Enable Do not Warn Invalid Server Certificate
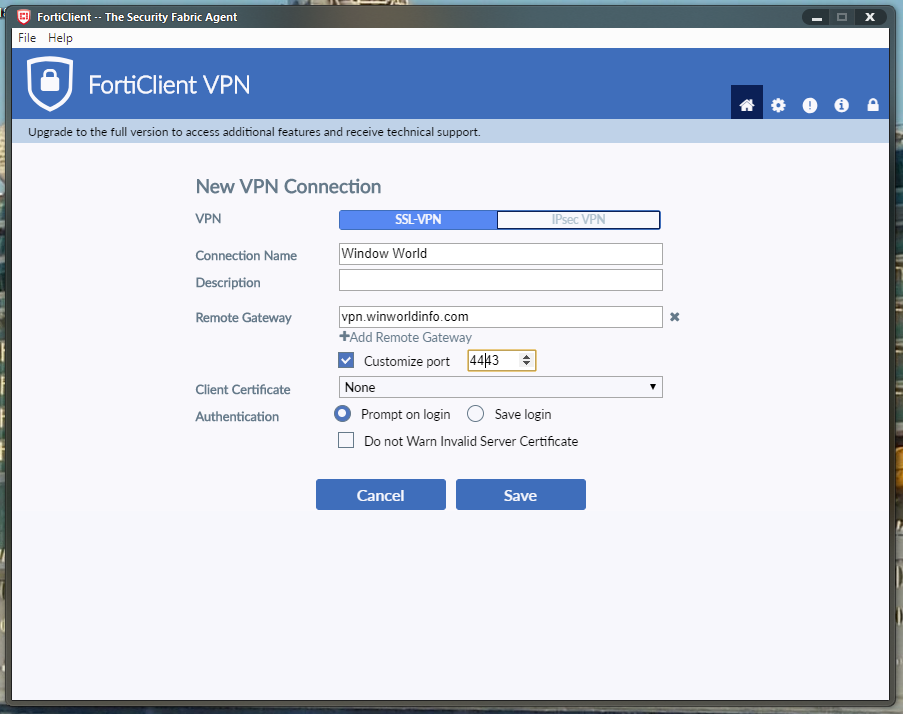Image resolution: width=903 pixels, height=714 pixels. tap(346, 440)
